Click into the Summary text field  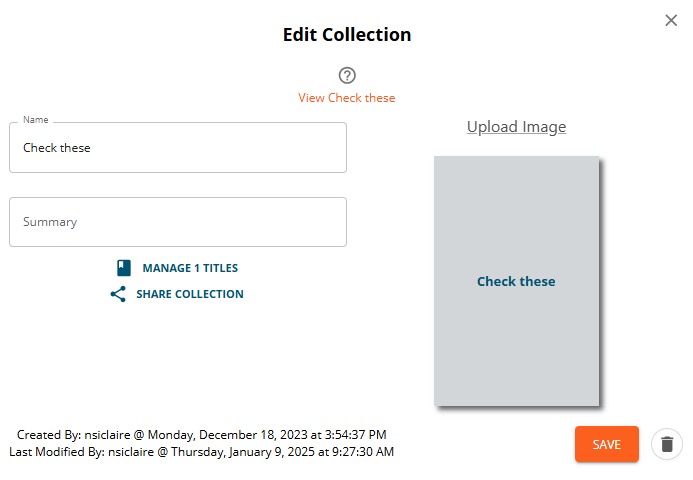(178, 222)
